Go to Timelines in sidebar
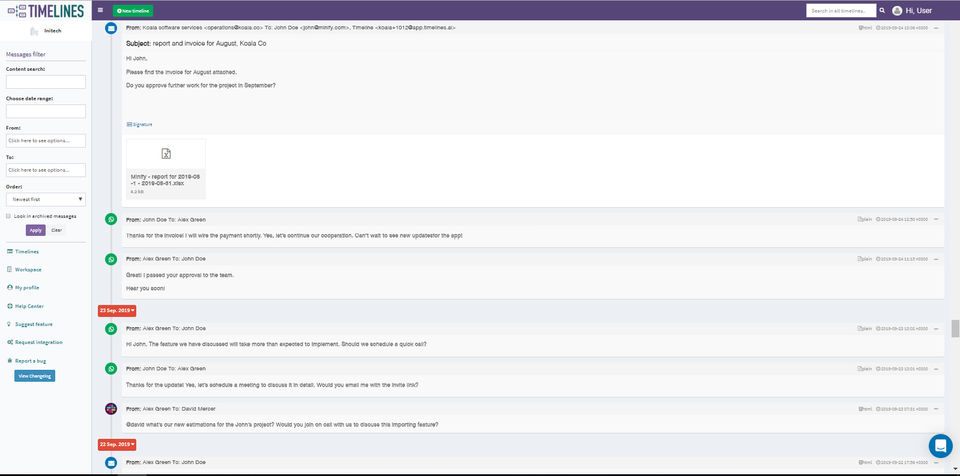The image size is (960, 476). coord(27,252)
